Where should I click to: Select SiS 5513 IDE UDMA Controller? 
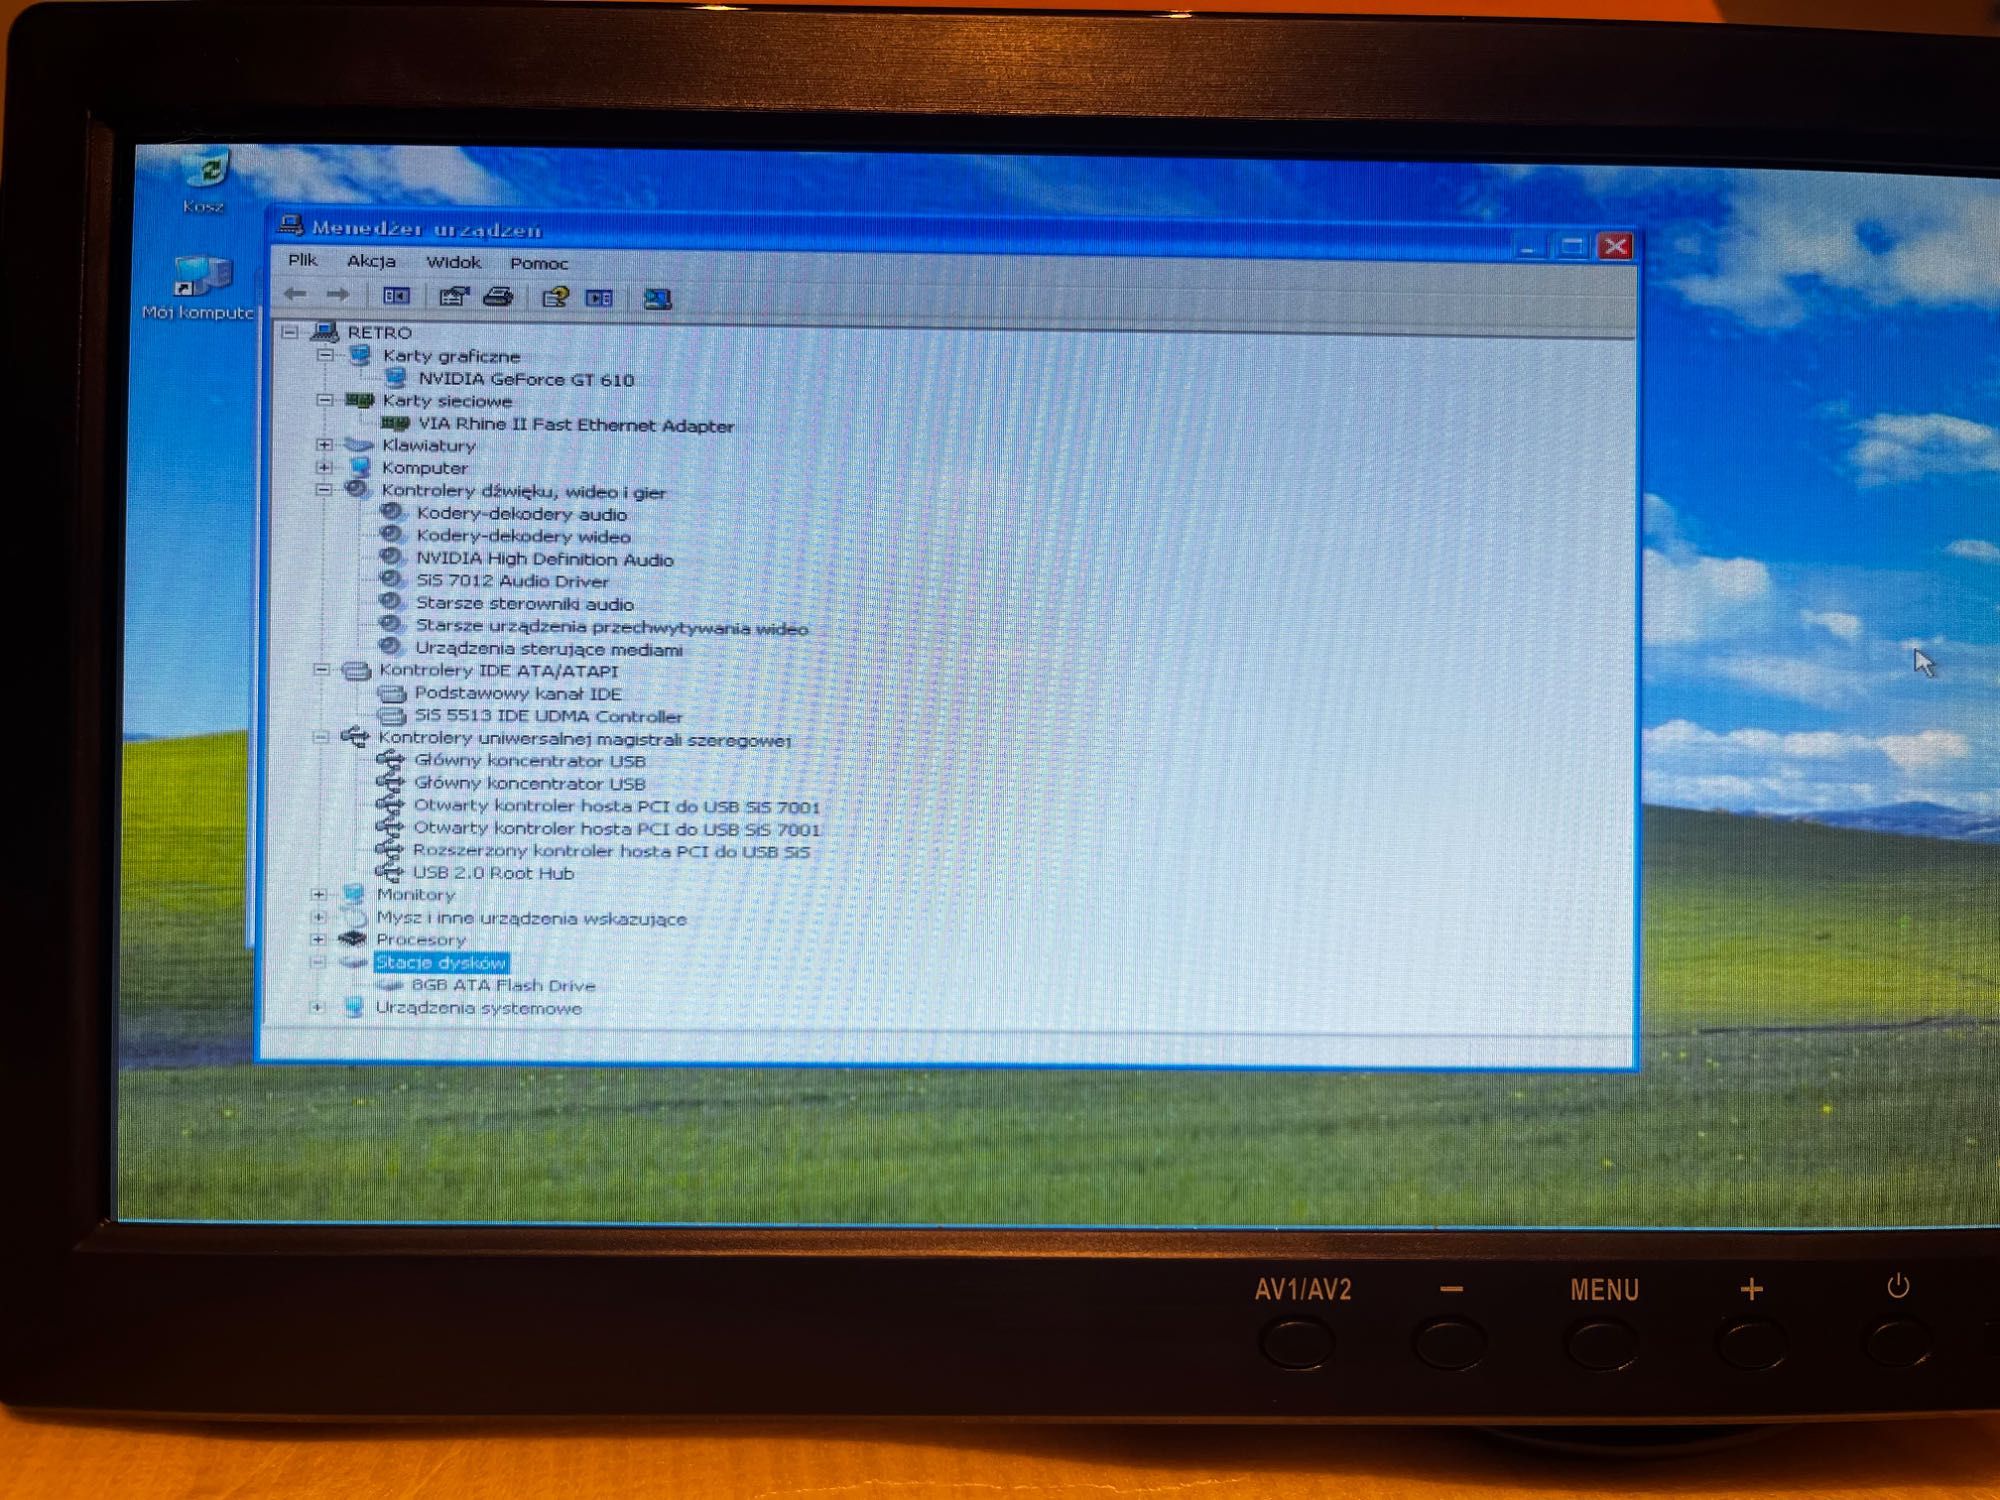pos(548,716)
